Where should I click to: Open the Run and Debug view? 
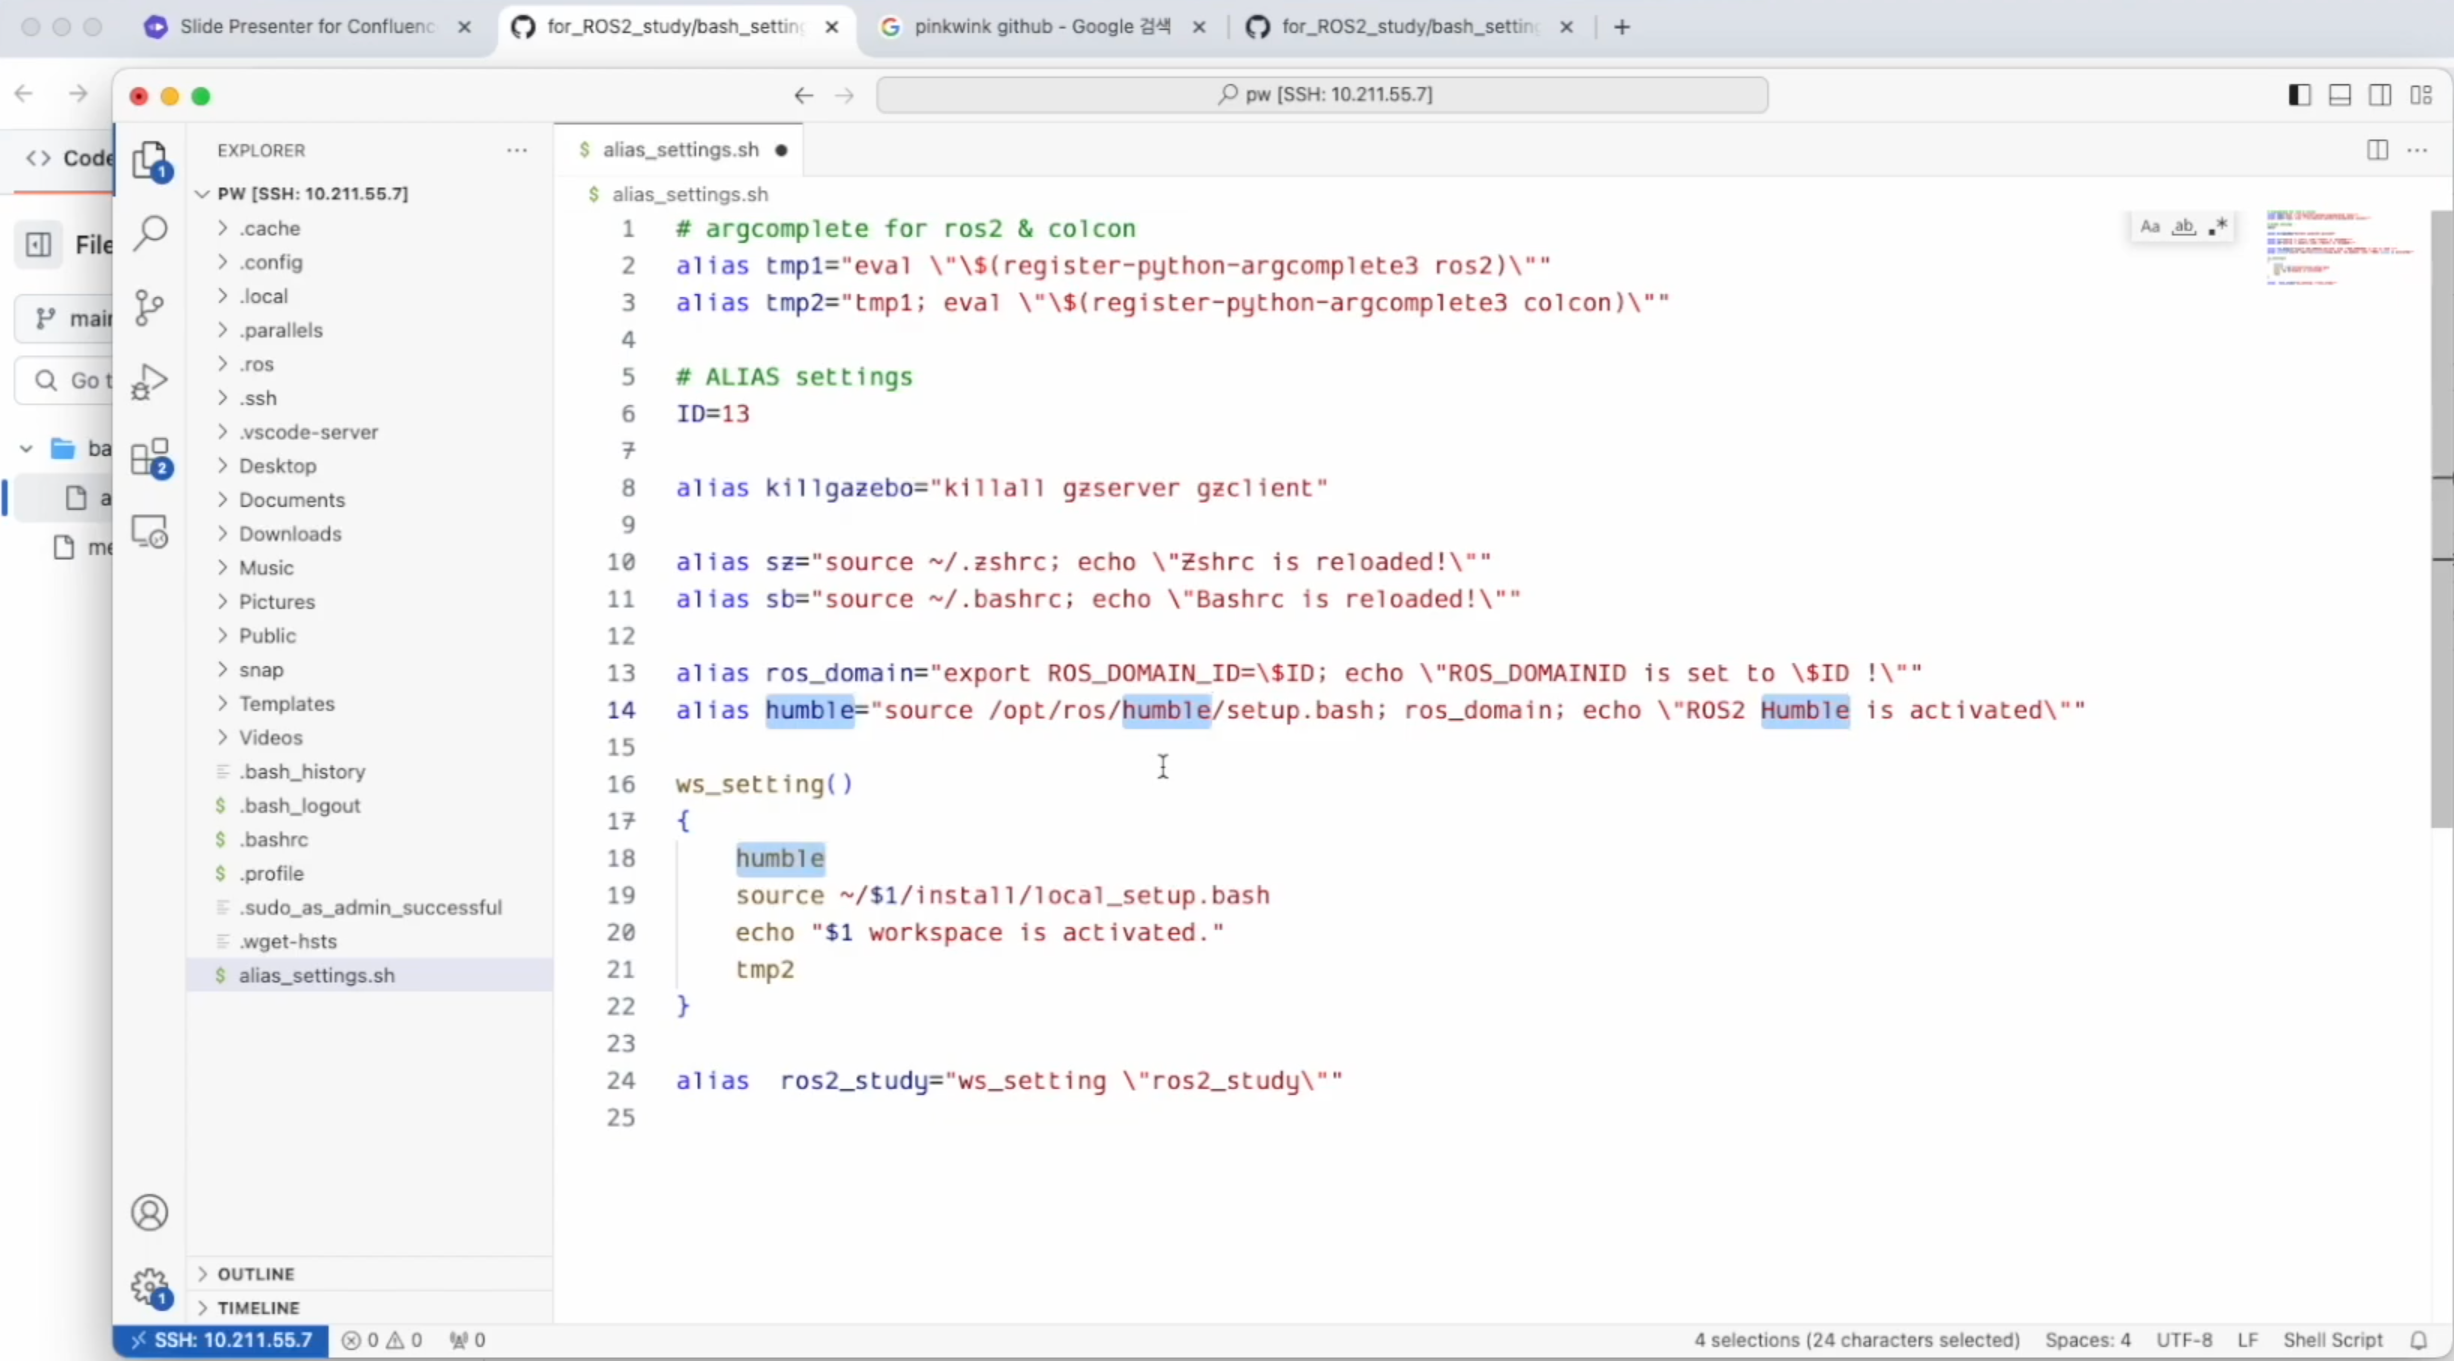(x=150, y=381)
